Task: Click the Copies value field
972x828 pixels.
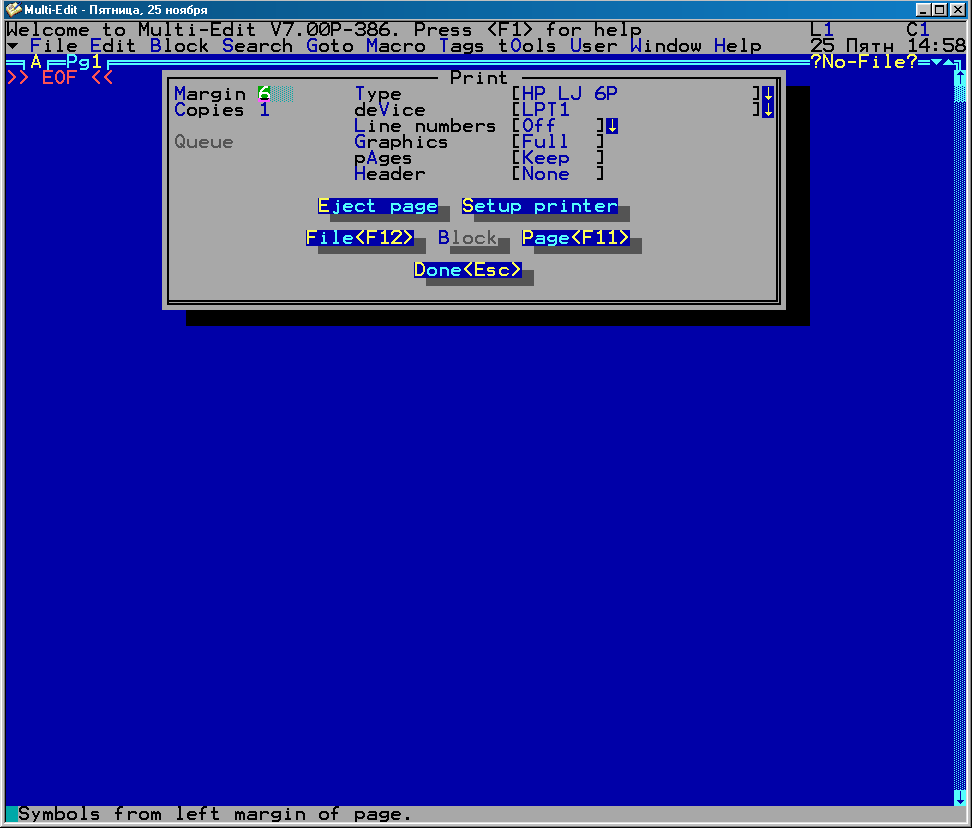Action: tap(265, 110)
